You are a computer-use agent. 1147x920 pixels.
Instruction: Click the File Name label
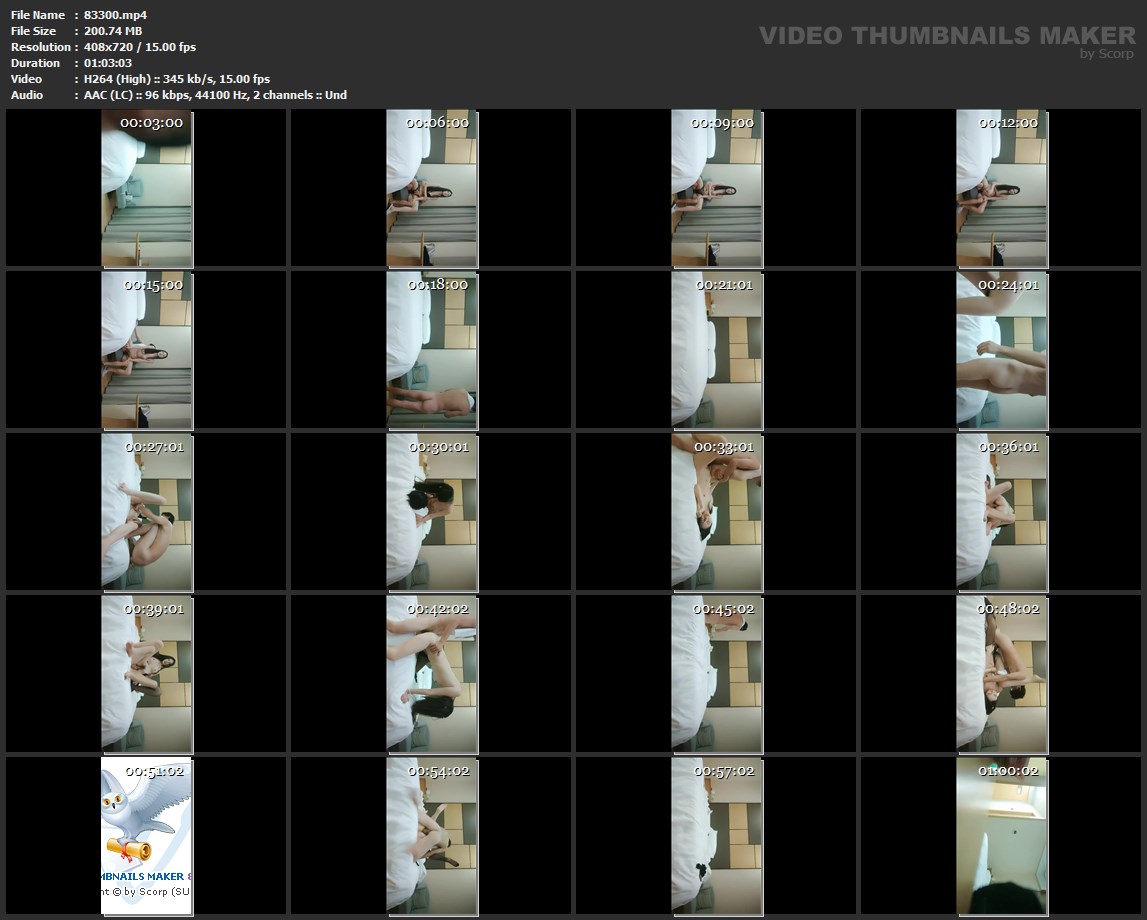point(38,15)
